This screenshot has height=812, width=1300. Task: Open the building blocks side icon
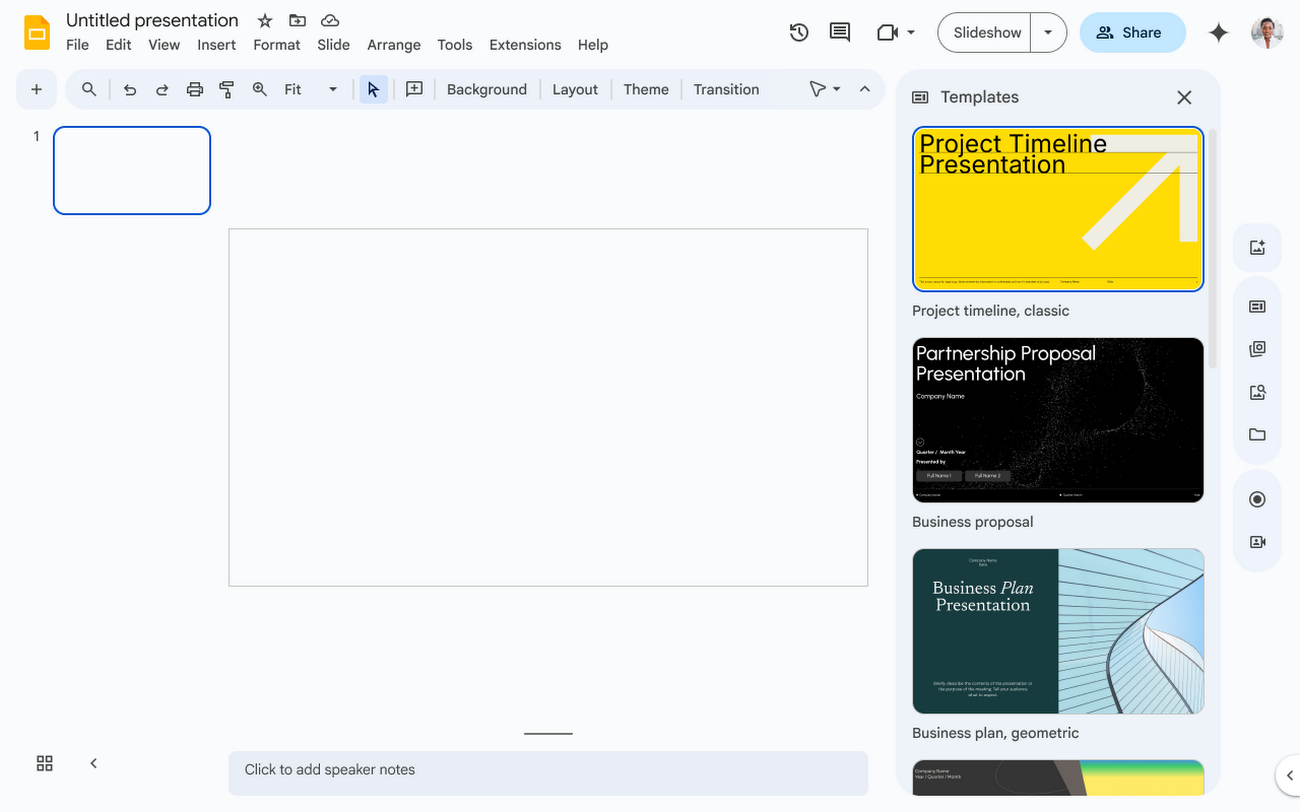1257,349
